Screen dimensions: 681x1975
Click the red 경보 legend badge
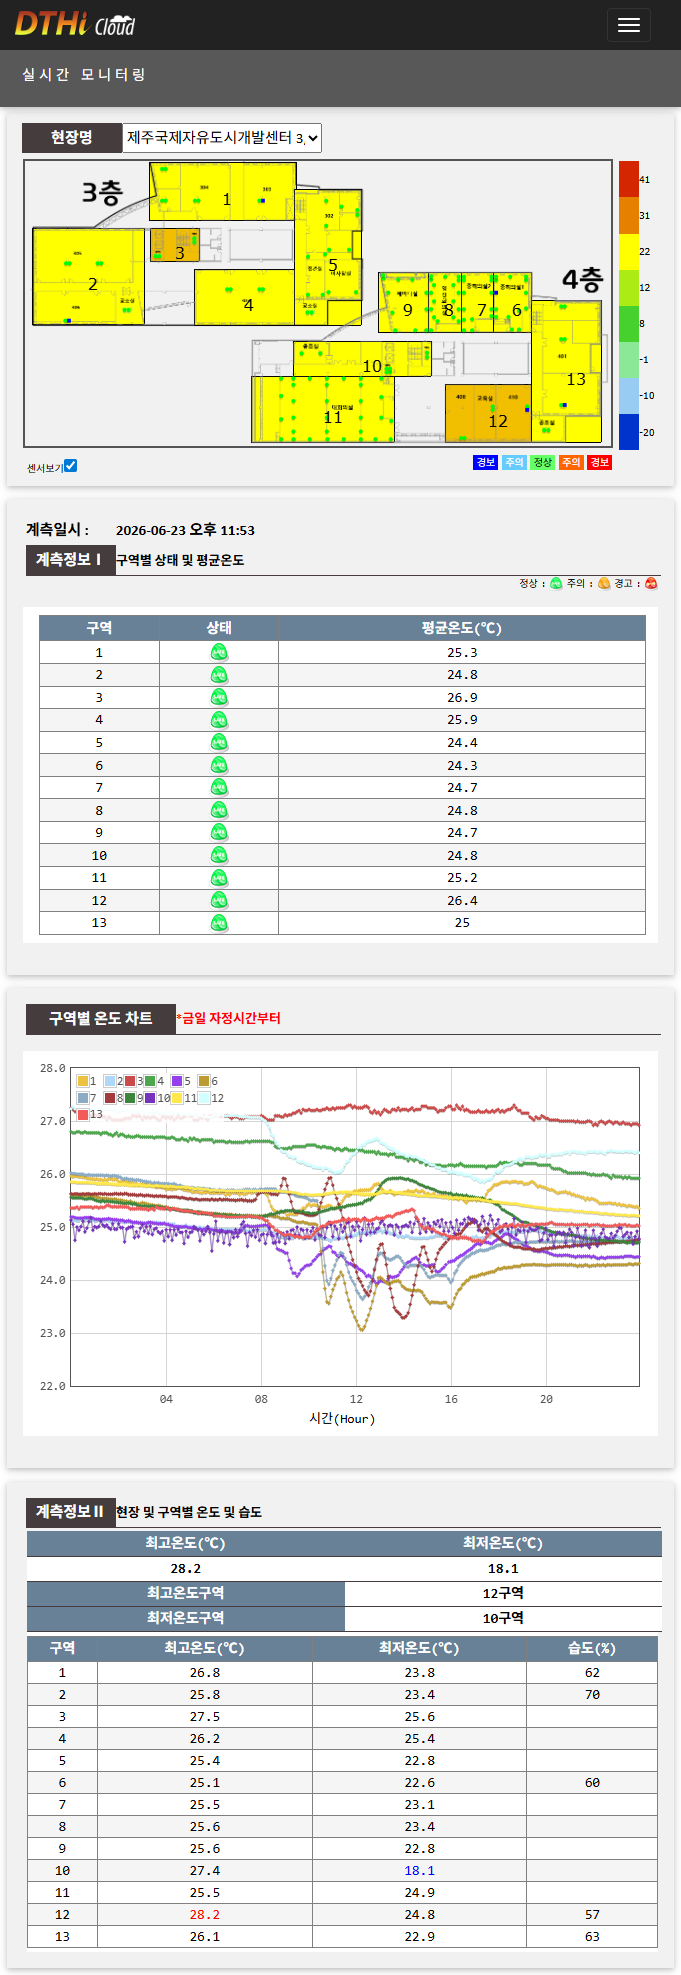tap(599, 462)
